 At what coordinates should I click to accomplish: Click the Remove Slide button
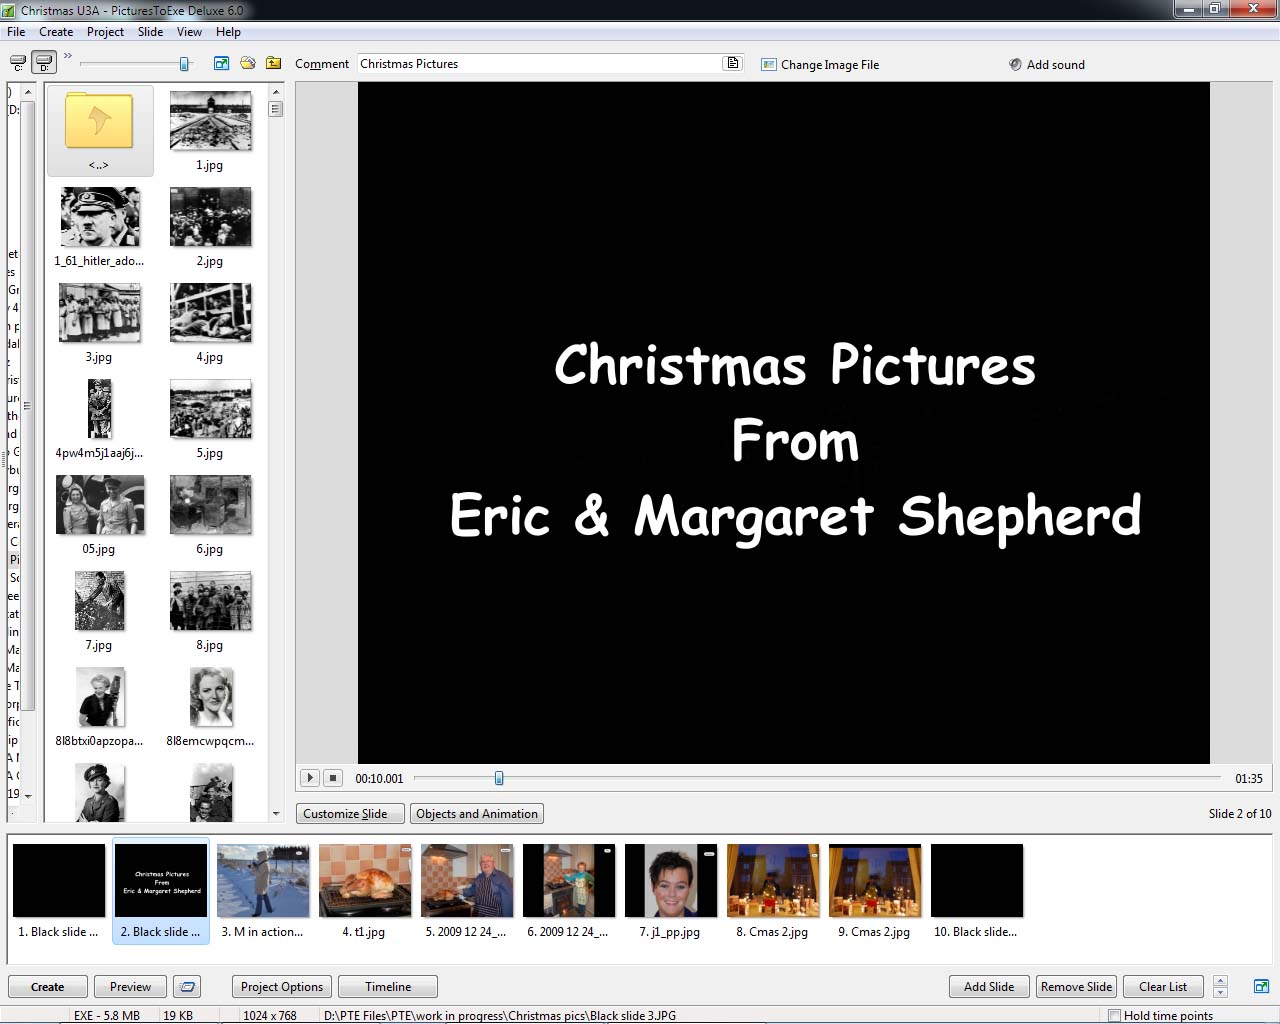click(x=1076, y=986)
